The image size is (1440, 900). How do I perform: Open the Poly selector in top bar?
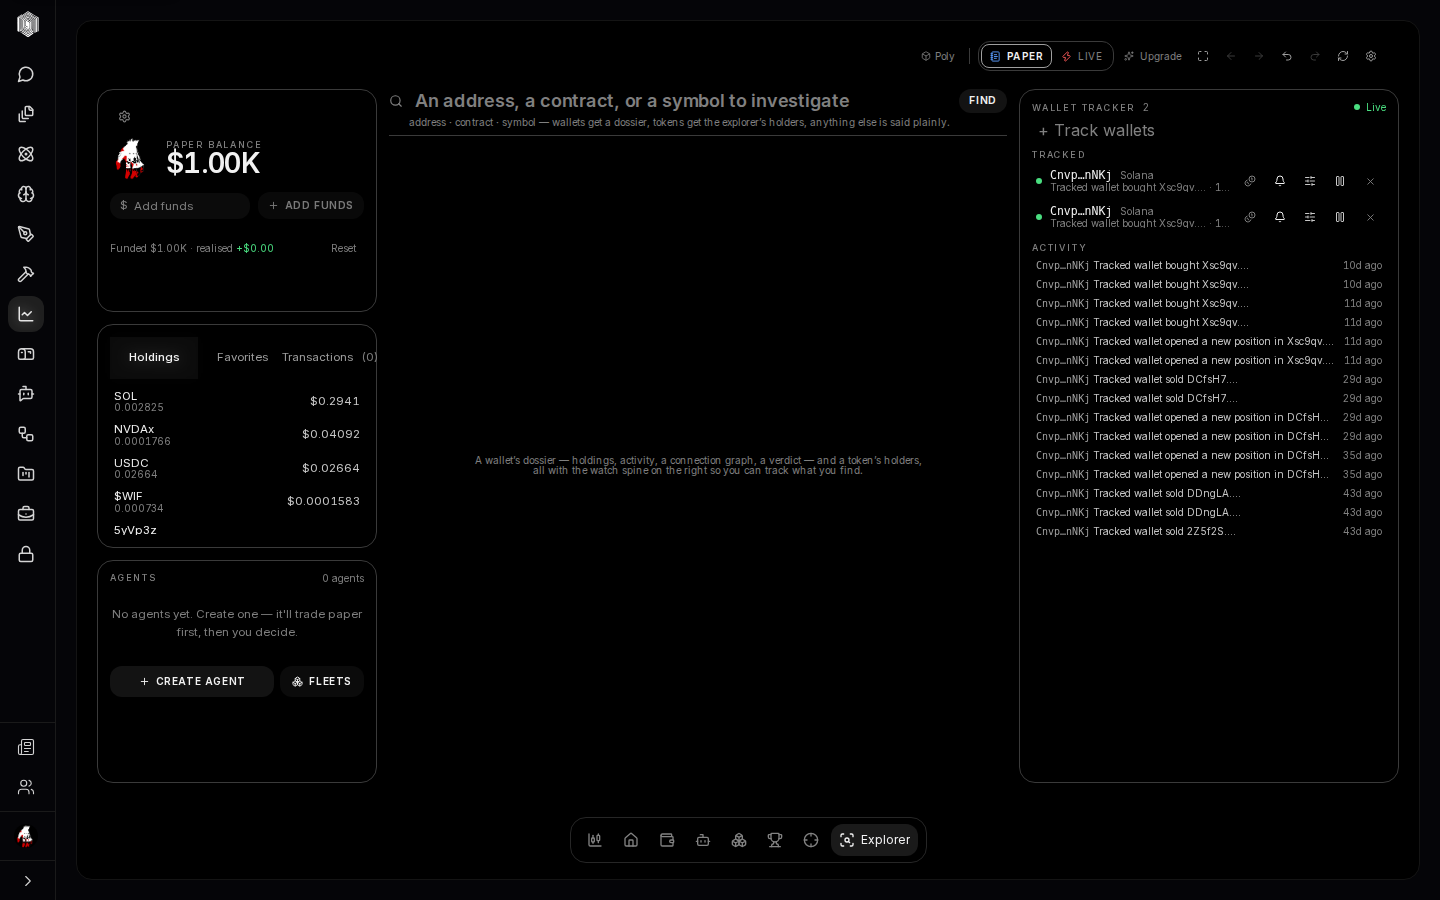[938, 56]
